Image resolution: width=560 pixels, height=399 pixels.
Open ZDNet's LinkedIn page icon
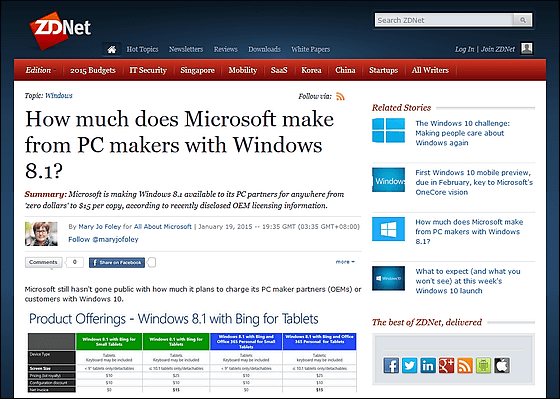click(x=428, y=365)
